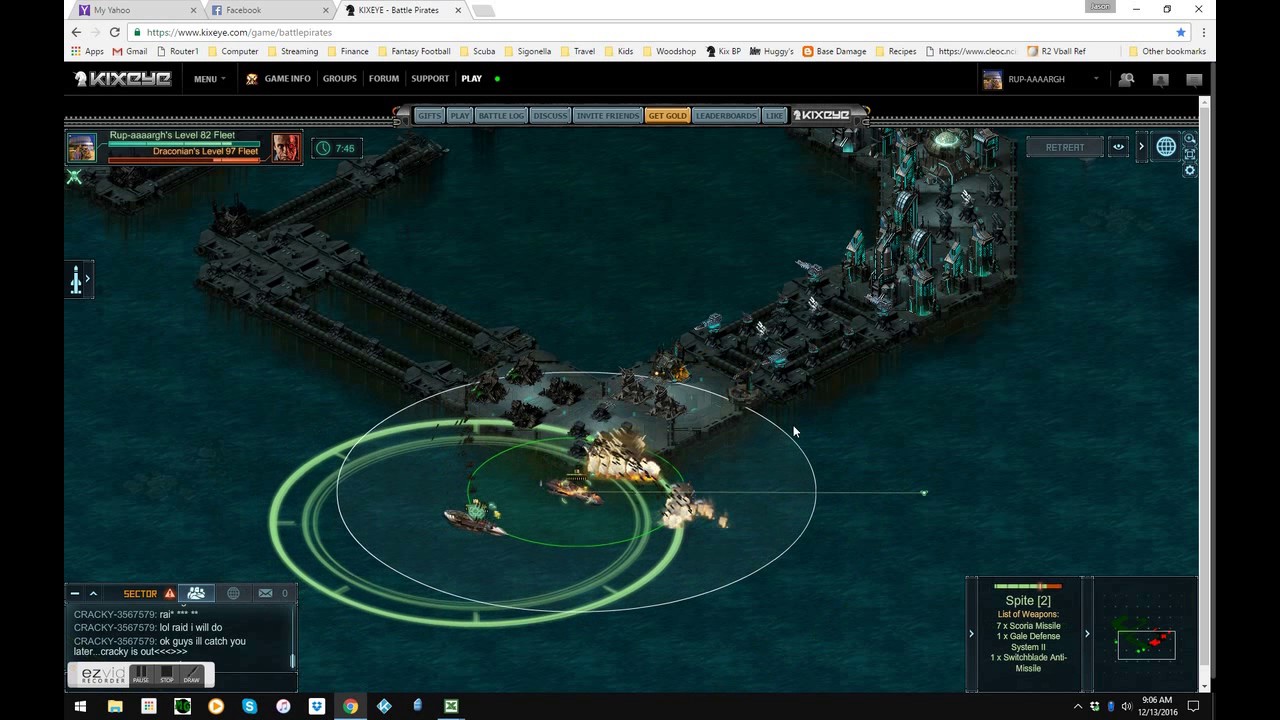This screenshot has height=720, width=1280.
Task: Open GROUPS menu item
Action: (340, 79)
